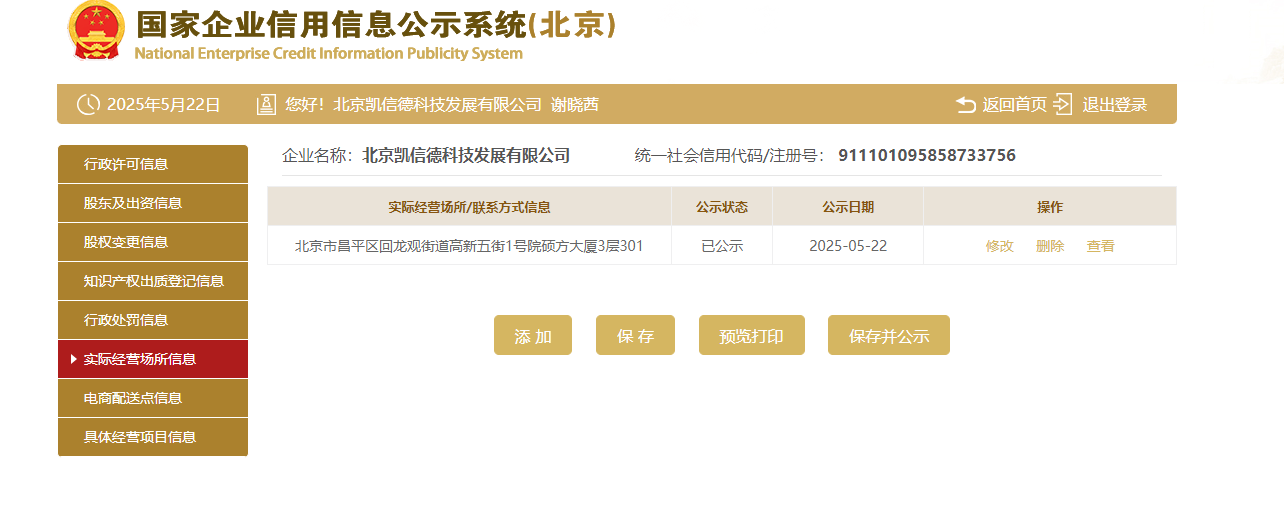
Task: Click the return arrow icon before 返回首页
Action: pyautogui.click(x=966, y=104)
